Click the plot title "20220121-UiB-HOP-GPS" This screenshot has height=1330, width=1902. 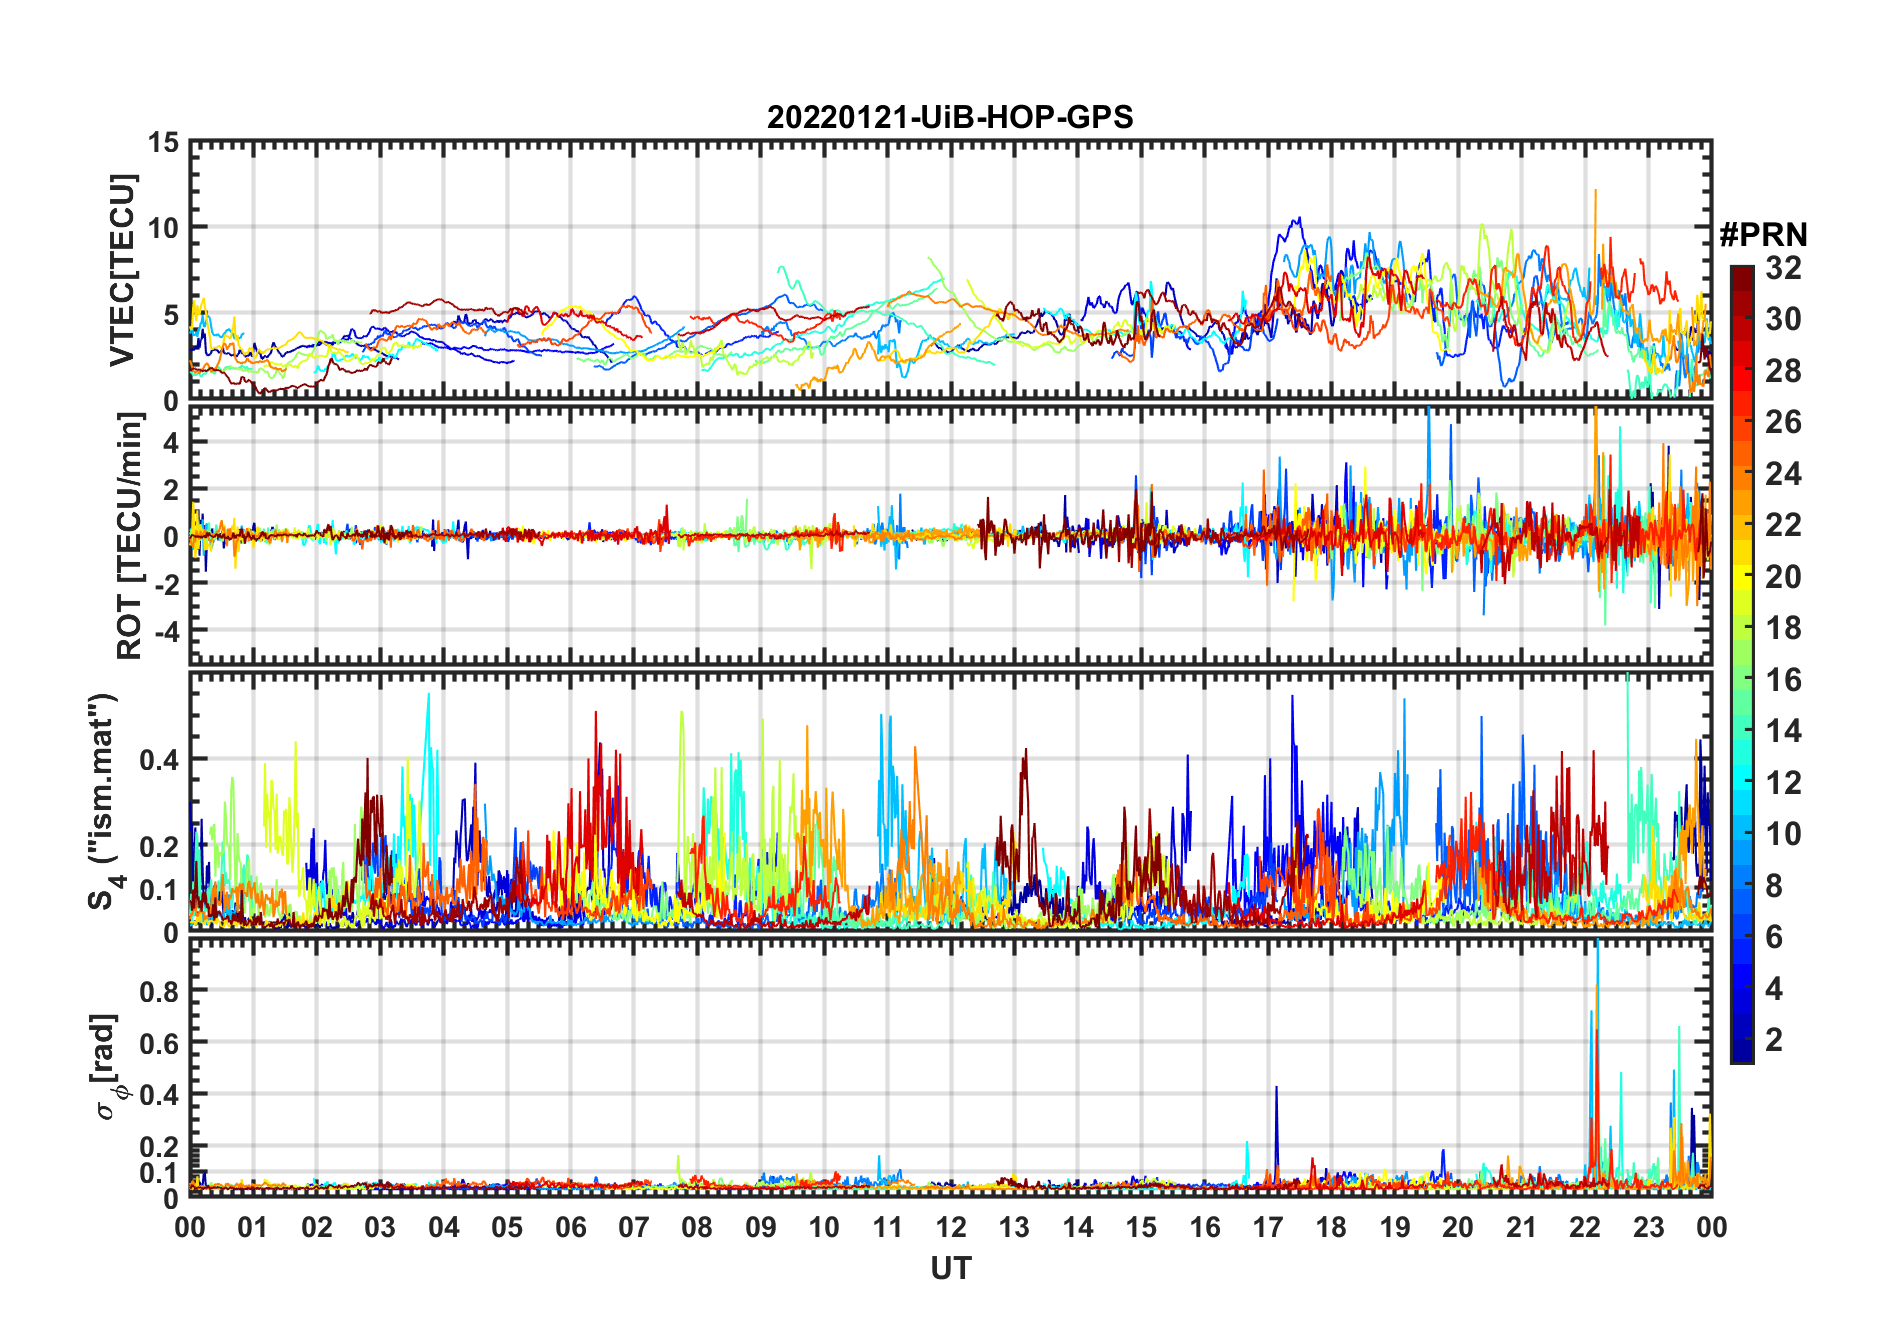click(x=950, y=117)
